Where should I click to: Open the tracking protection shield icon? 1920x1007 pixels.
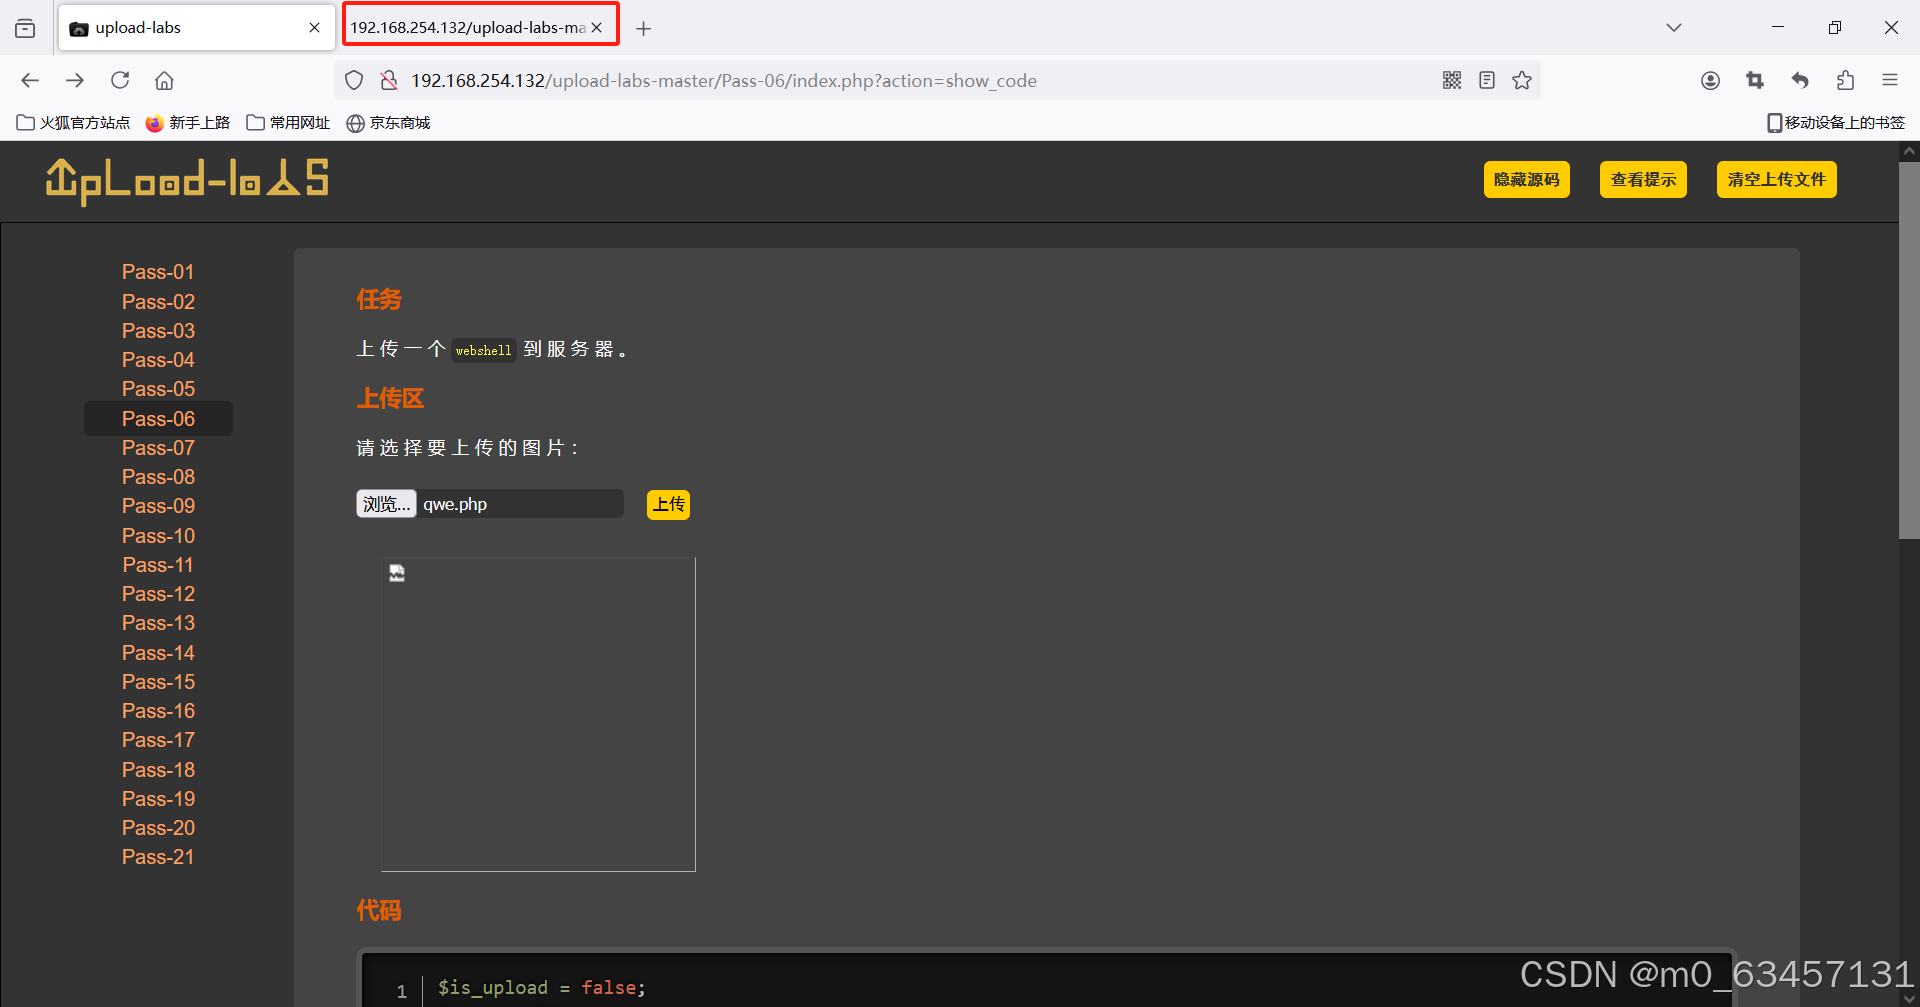click(354, 81)
